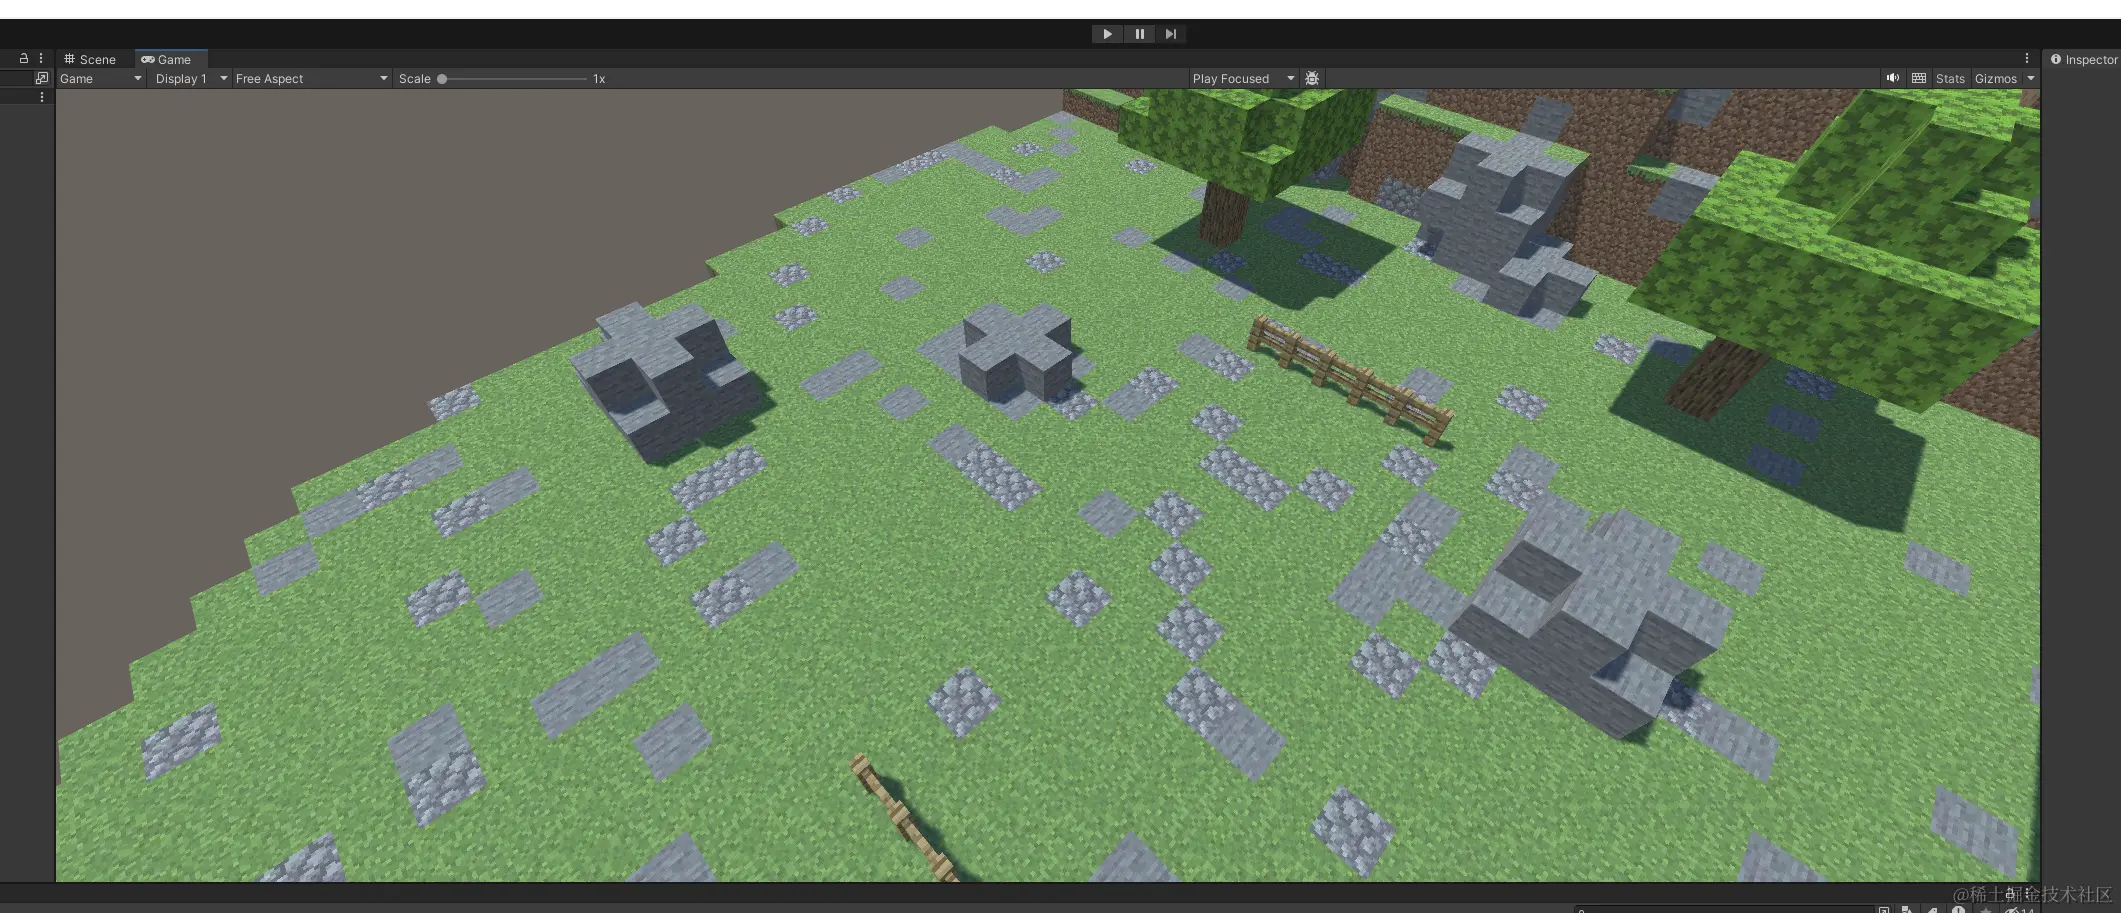Viewport: 2121px width, 913px height.
Task: Open the Display 1 dropdown
Action: [x=190, y=78]
